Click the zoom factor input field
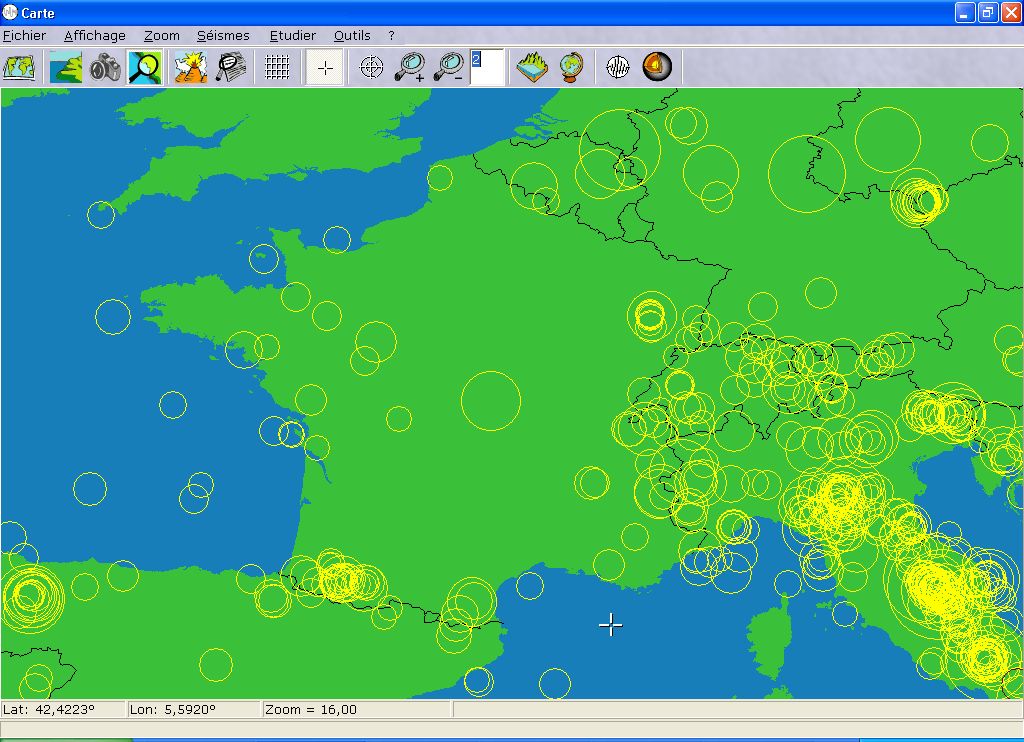The image size is (1024, 742). pos(487,67)
